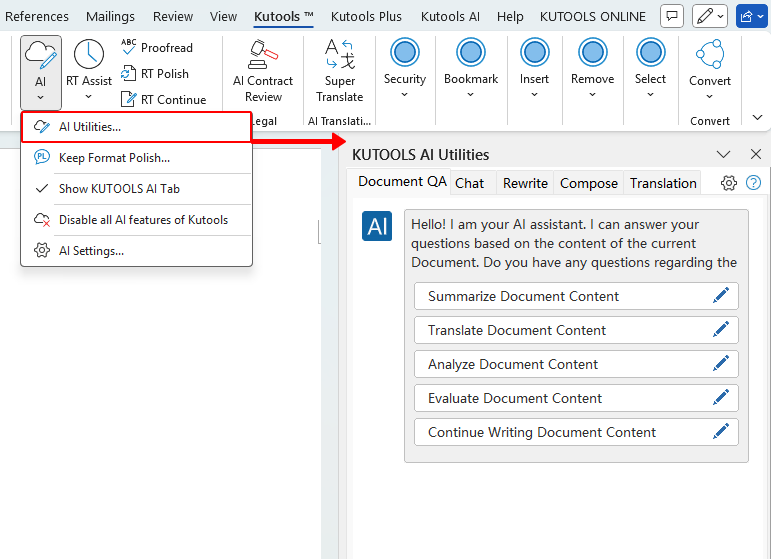Screen dimensions: 771x559
Task: Switch to the View tab
Action: pyautogui.click(x=223, y=17)
